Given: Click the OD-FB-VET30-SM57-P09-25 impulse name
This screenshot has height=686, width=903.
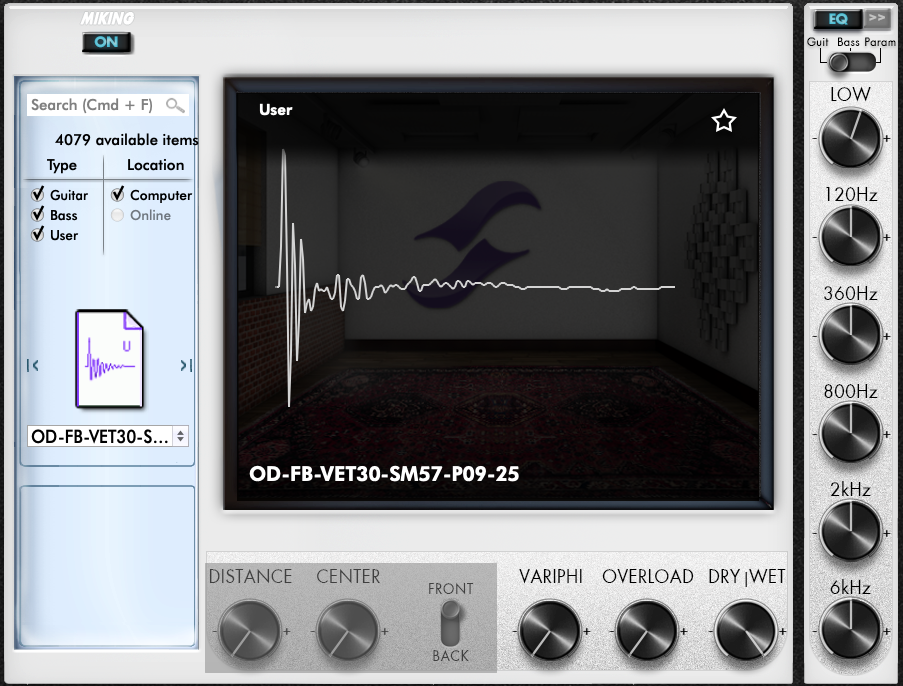Looking at the screenshot, I should pos(384,474).
